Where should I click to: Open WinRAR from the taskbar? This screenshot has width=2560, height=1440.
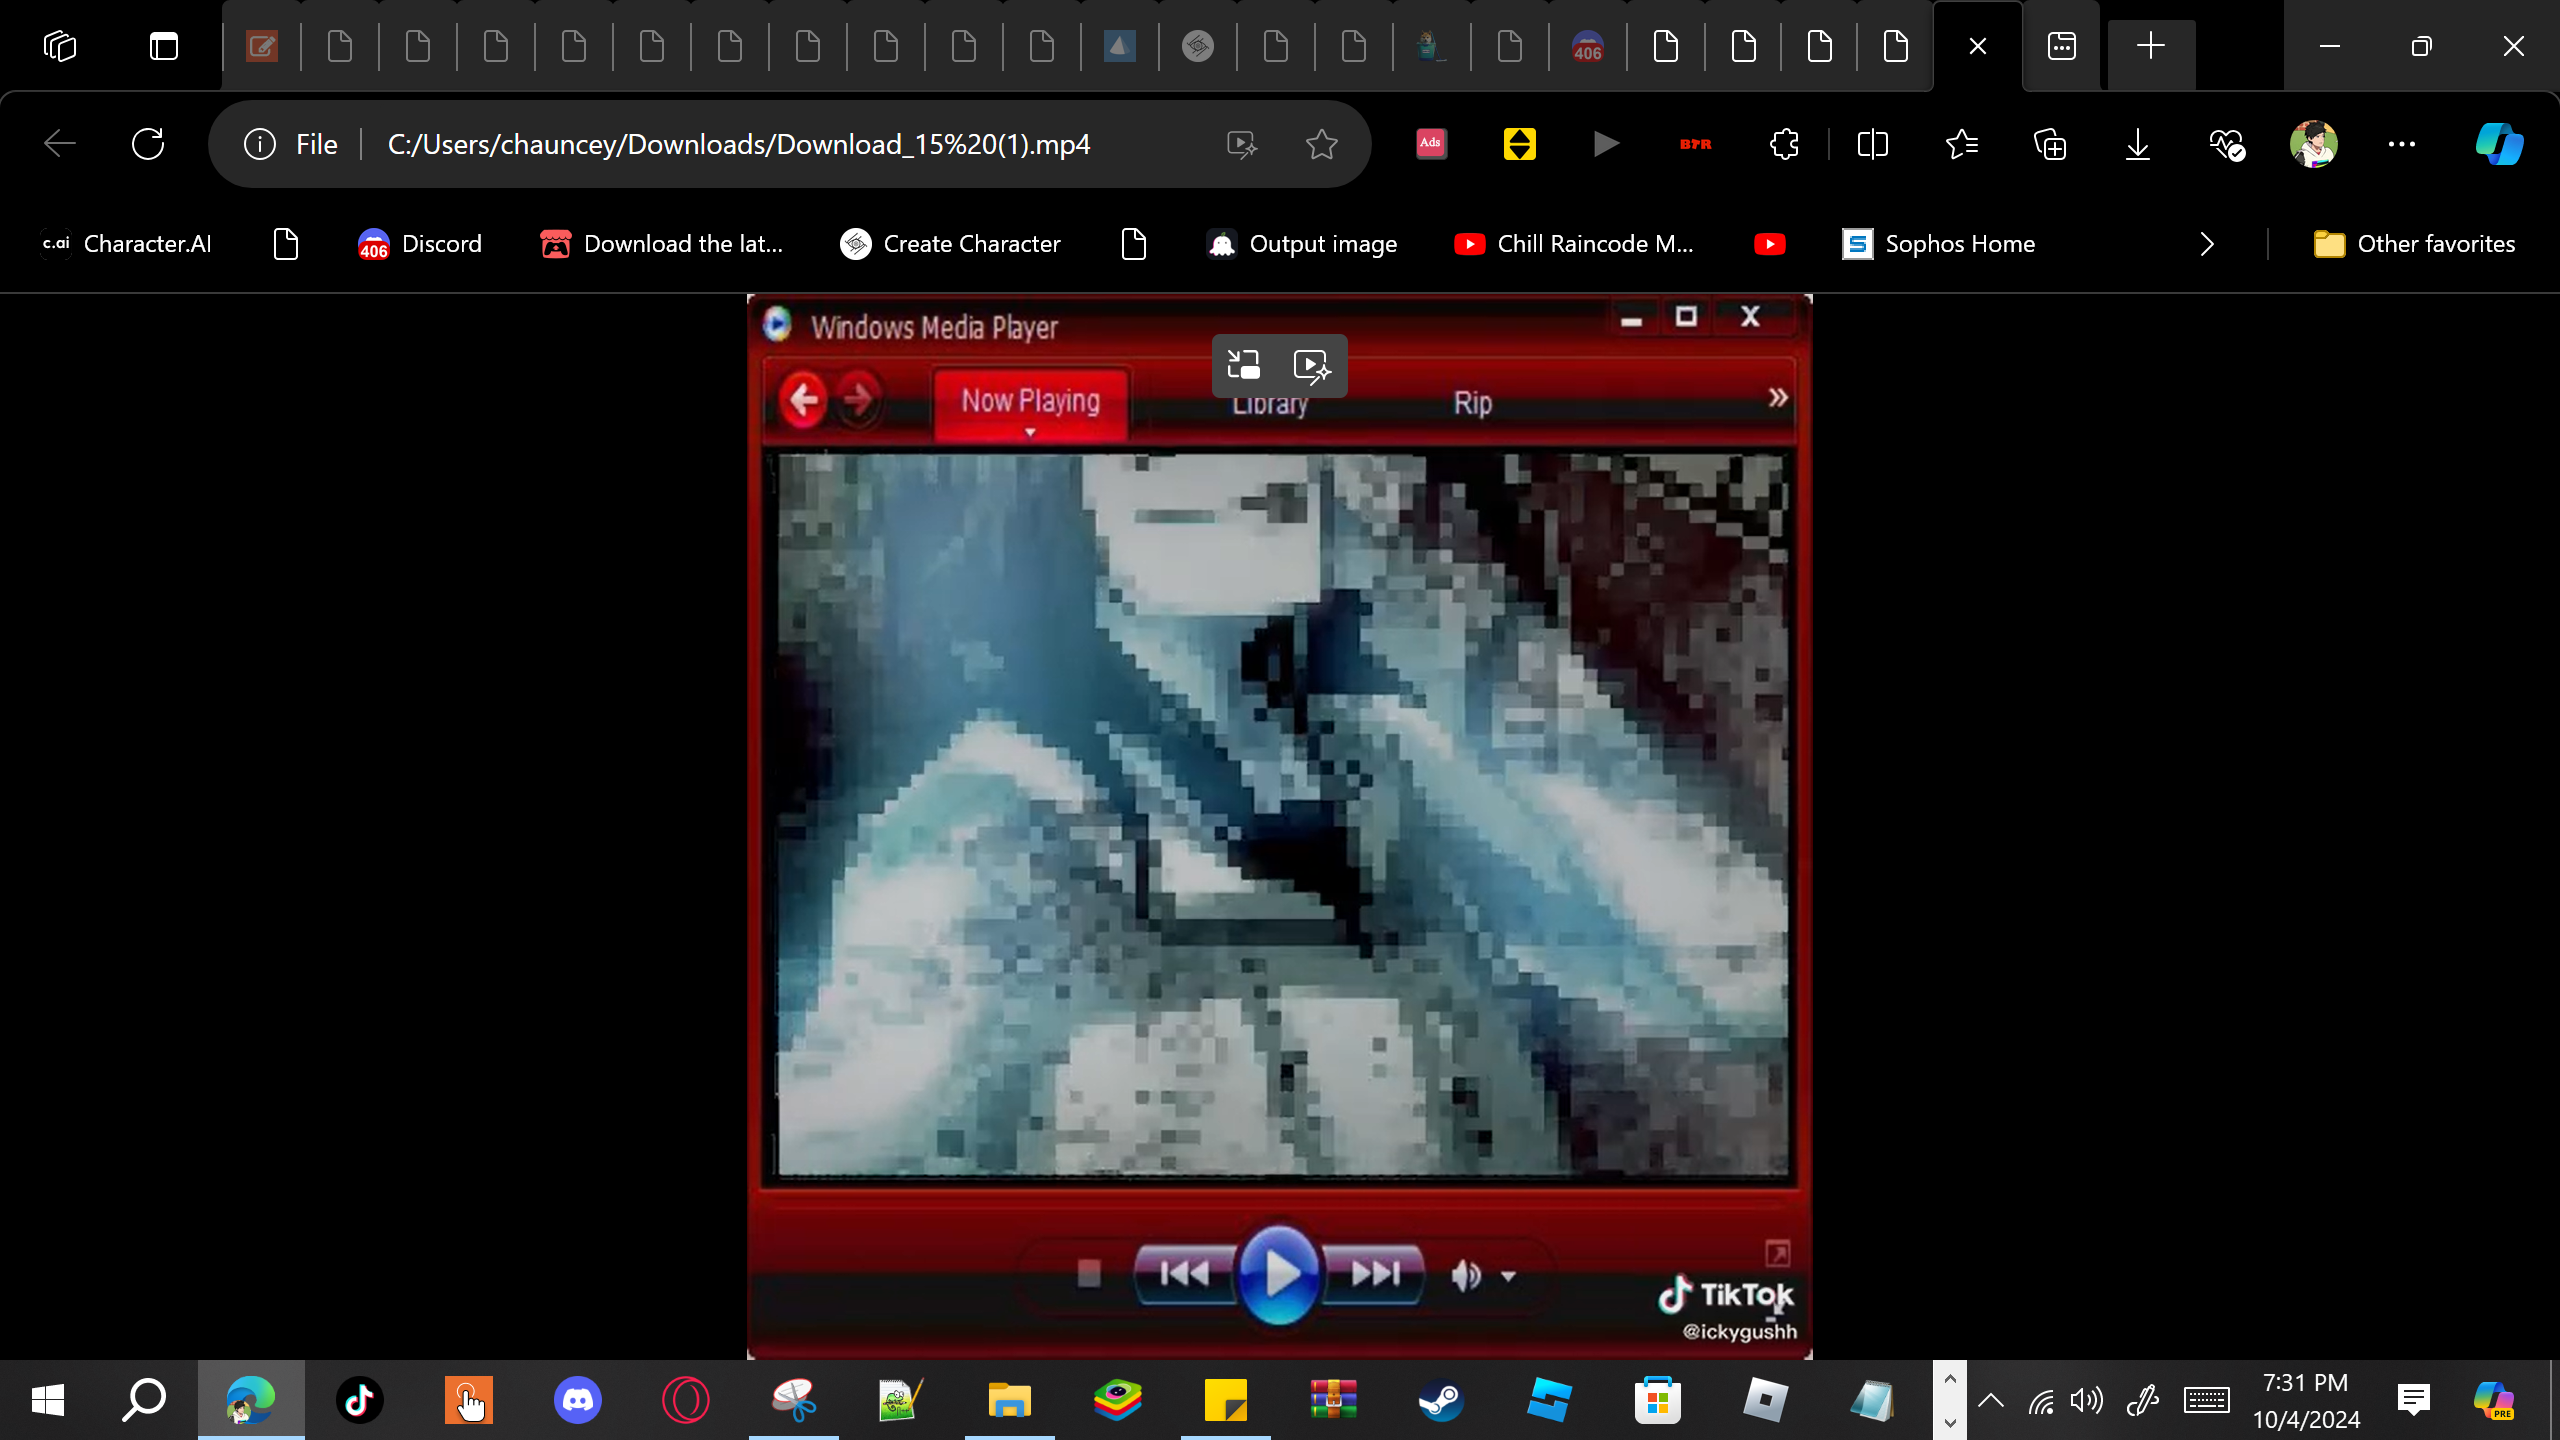1334,1400
